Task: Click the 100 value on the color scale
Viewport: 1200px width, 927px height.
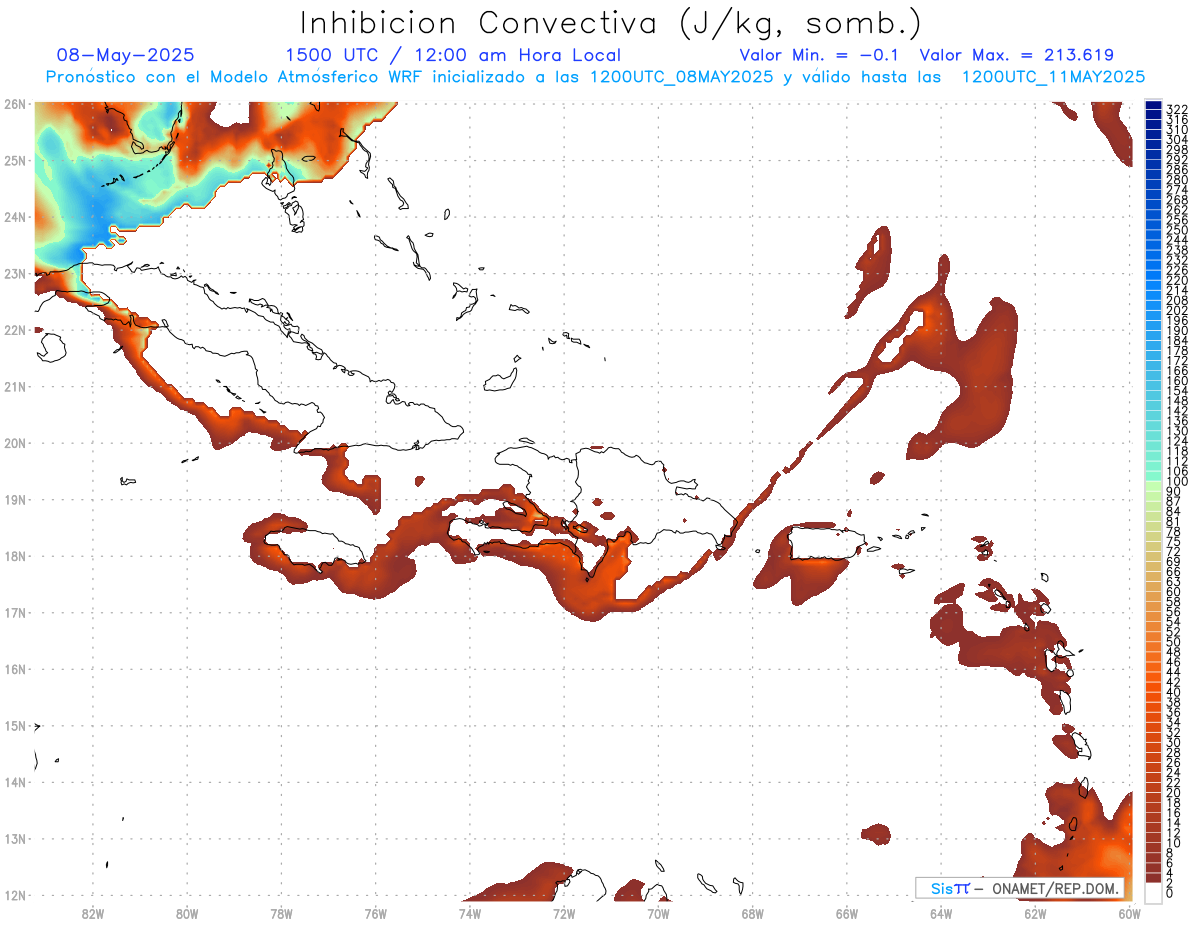Action: pos(1177,482)
